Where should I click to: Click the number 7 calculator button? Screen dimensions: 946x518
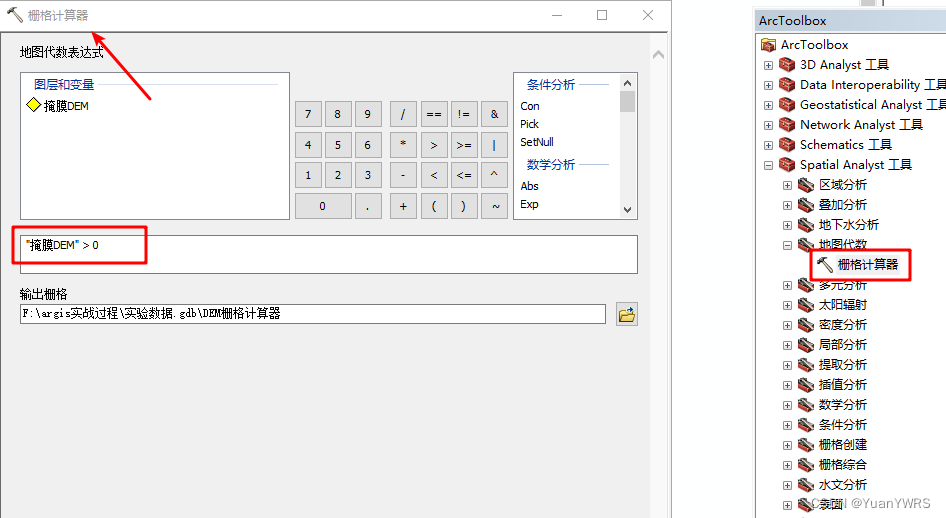(x=308, y=114)
